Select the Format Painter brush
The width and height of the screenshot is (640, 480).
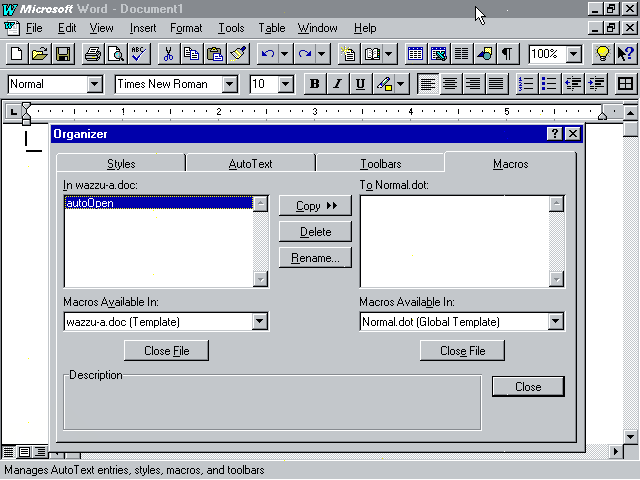click(238, 54)
